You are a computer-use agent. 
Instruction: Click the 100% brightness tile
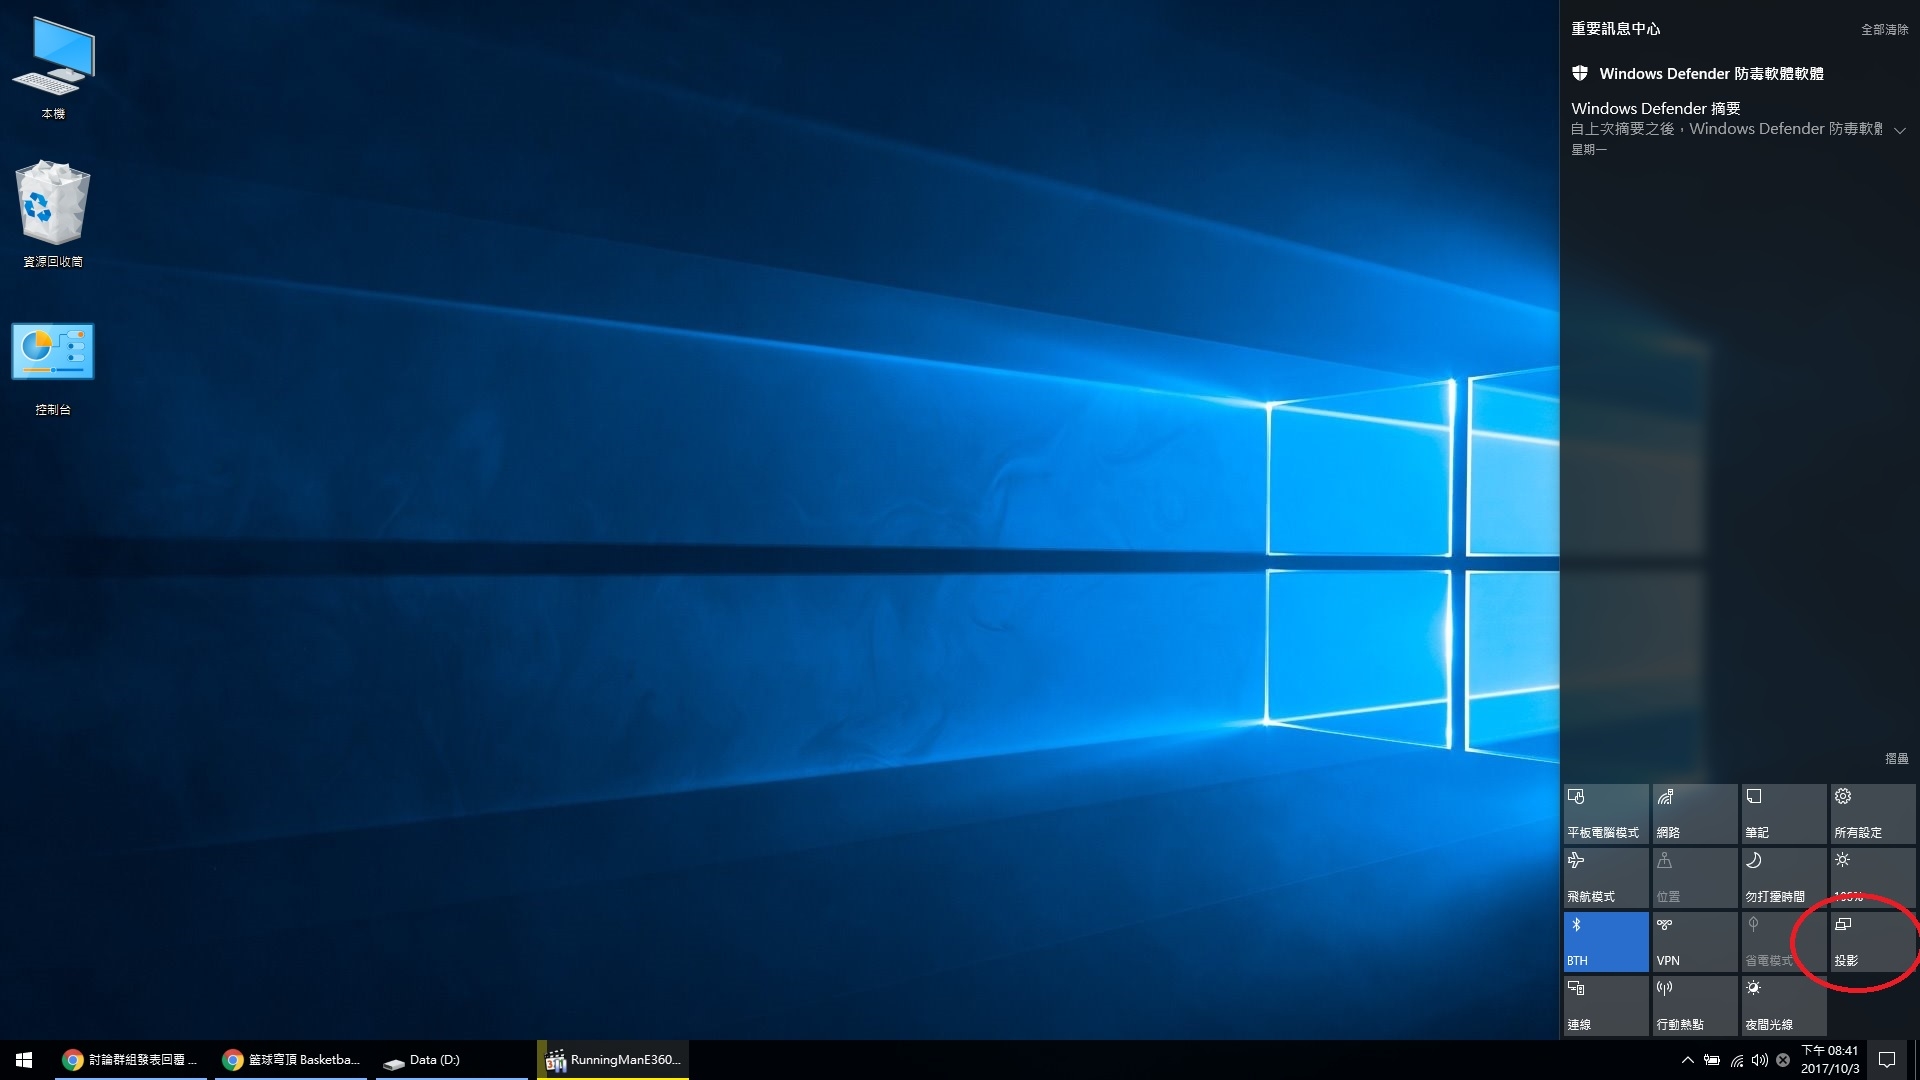(1873, 878)
